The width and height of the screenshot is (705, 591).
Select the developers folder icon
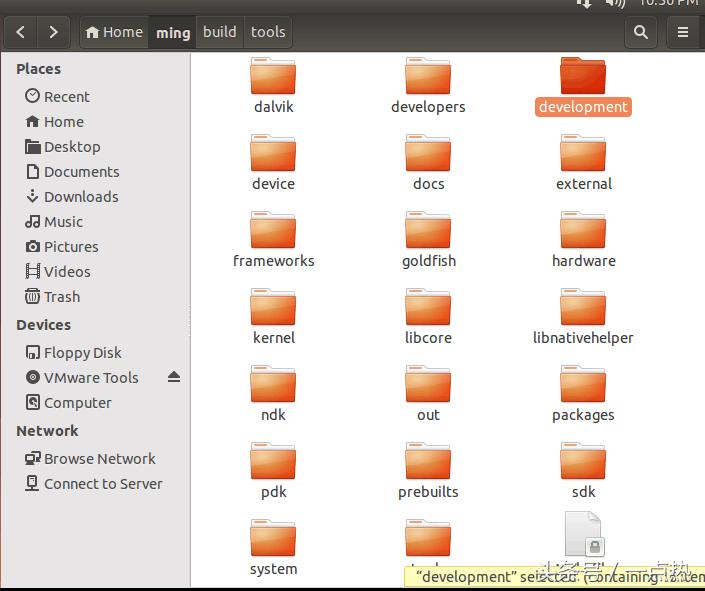pyautogui.click(x=428, y=76)
